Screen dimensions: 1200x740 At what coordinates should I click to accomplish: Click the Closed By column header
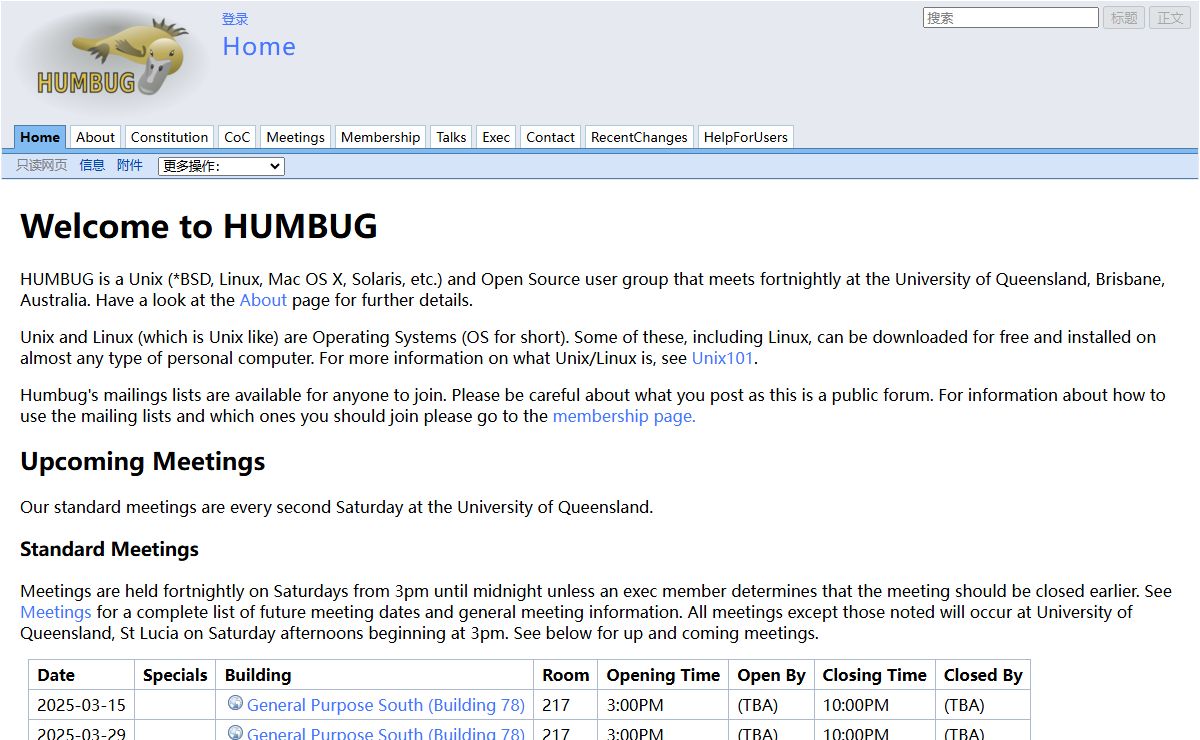pos(983,675)
